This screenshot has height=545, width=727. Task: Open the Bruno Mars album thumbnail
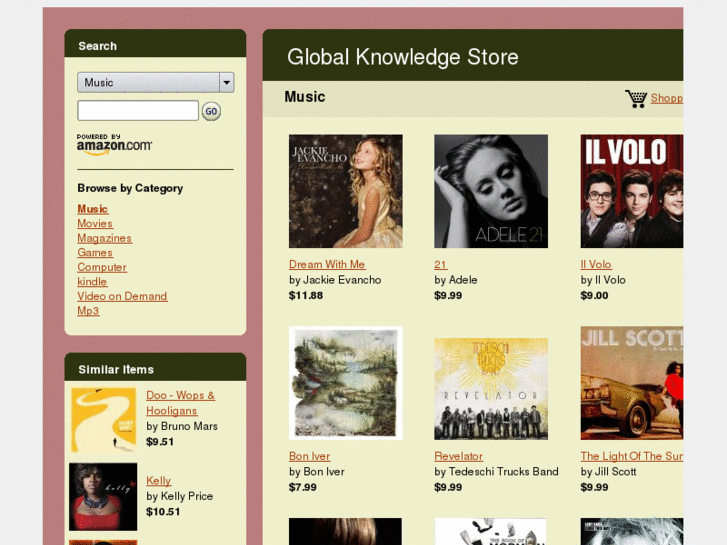[x=103, y=420]
